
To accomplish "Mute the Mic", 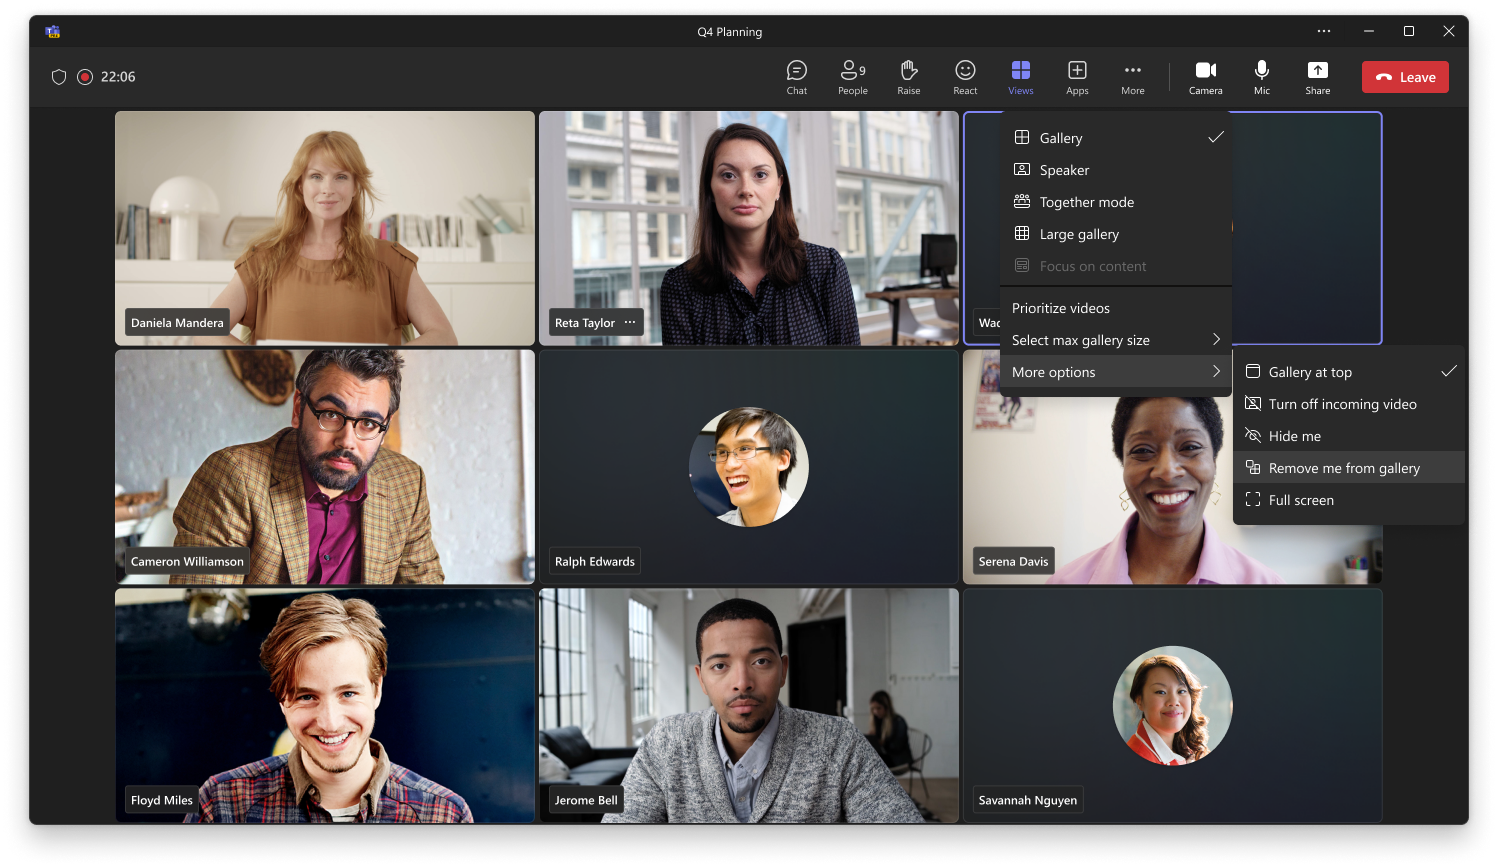I will (x=1261, y=76).
